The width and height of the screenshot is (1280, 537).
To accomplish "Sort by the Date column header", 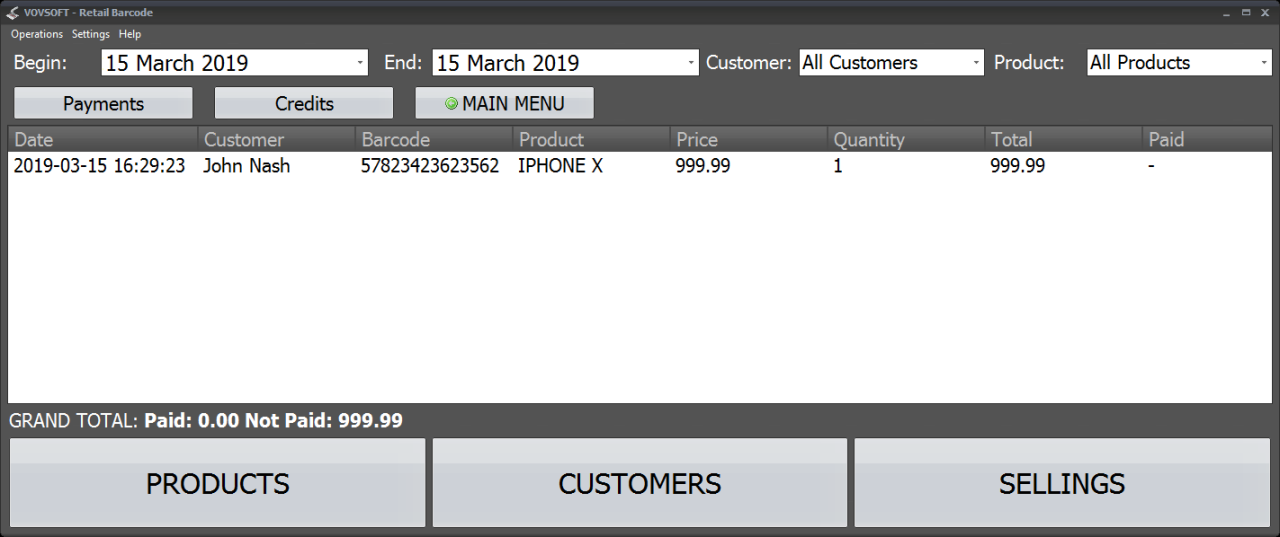I will [102, 140].
